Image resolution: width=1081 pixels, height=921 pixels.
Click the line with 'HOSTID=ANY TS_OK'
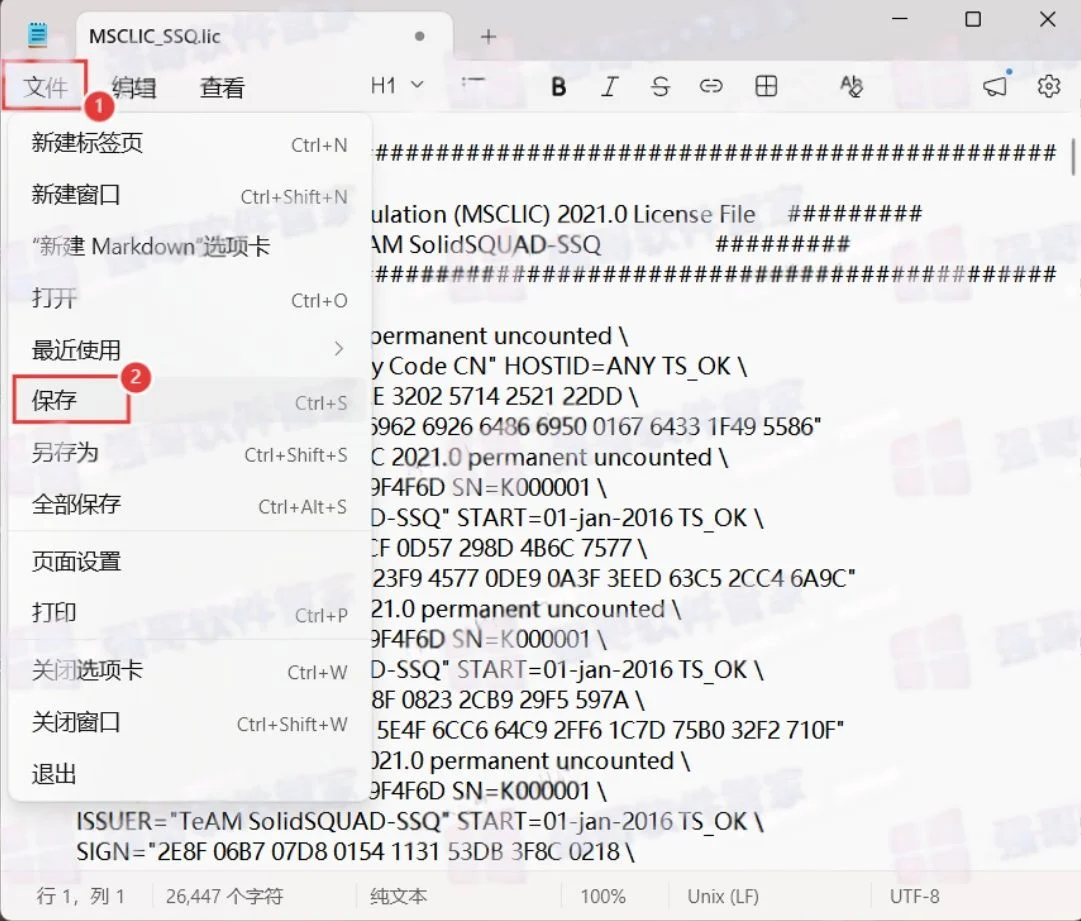[x=559, y=366]
